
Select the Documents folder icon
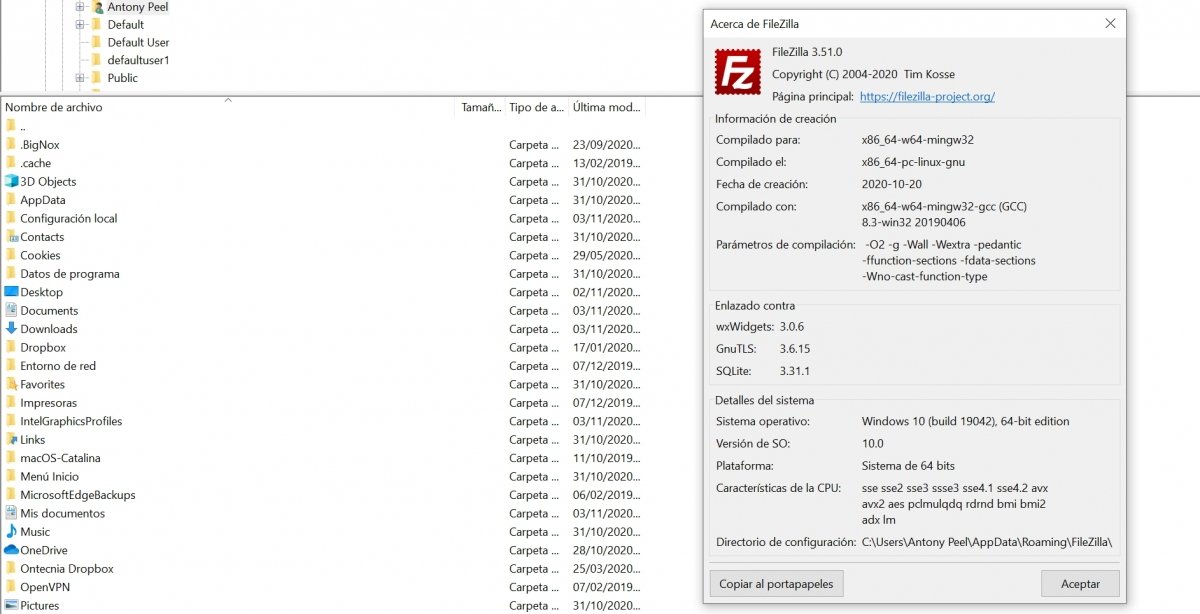click(11, 310)
